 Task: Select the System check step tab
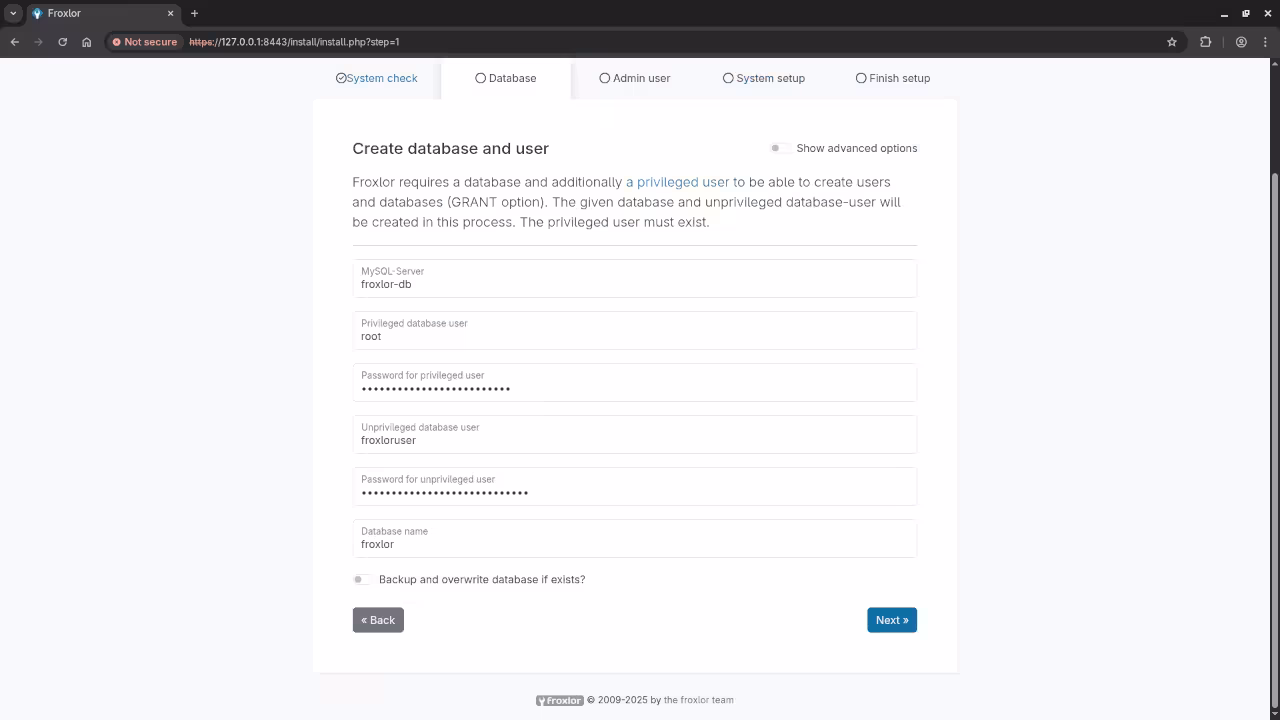point(377,78)
